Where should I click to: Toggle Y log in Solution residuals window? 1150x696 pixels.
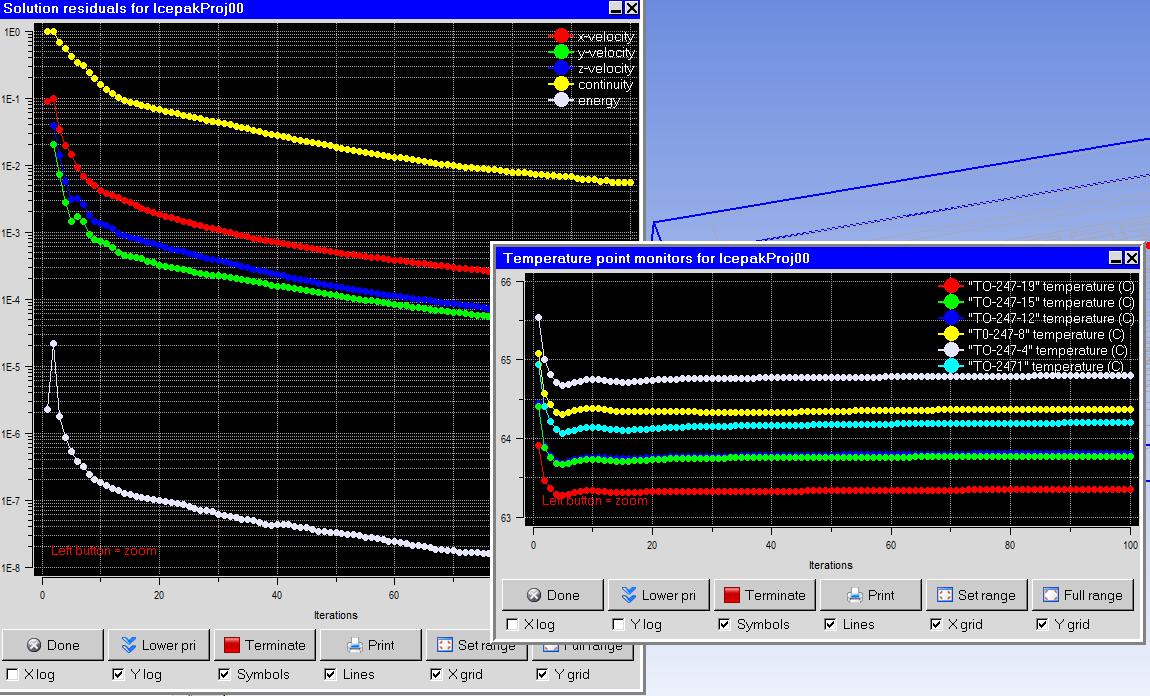pos(118,674)
